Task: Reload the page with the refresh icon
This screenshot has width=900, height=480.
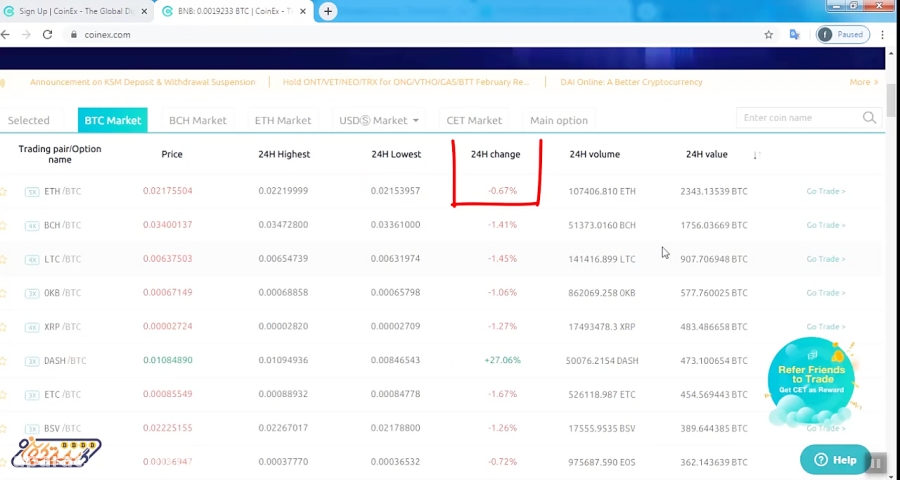Action: click(48, 34)
